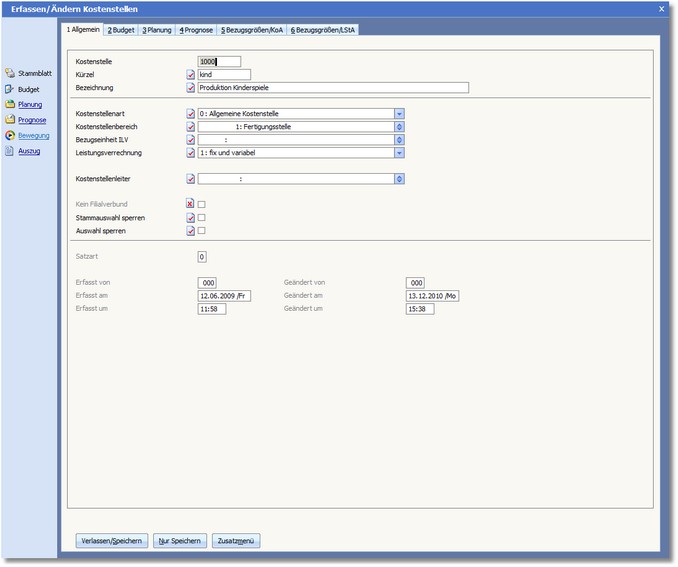Screen dimensions: 678x567
Task: Enable the Stammauswahl sperren checkbox
Action: [202, 217]
